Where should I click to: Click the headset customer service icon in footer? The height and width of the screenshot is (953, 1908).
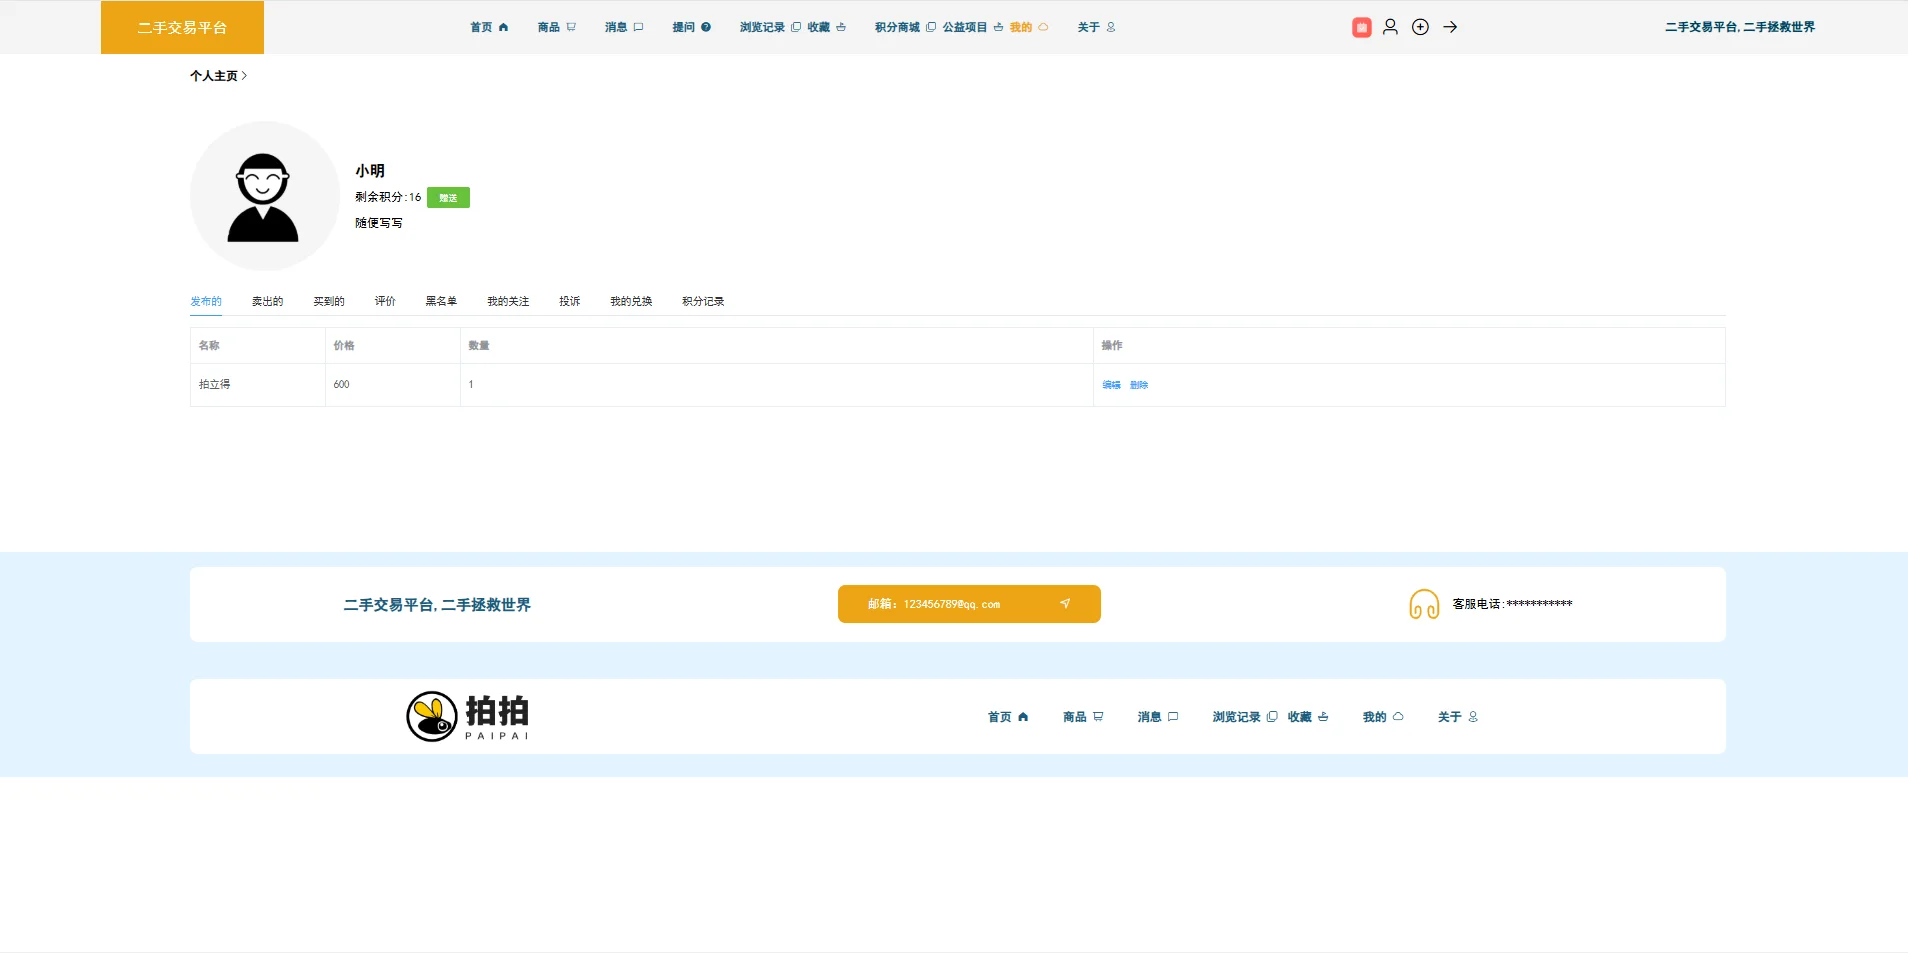(x=1424, y=604)
